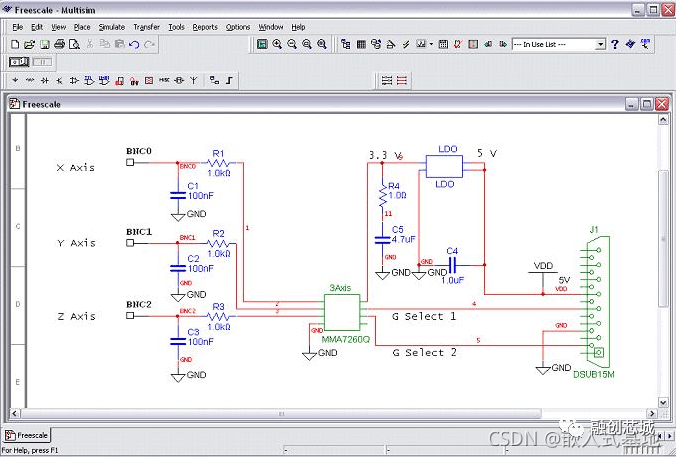Click the Redo arrow icon
Image resolution: width=676 pixels, height=457 pixels.
pyautogui.click(x=149, y=44)
